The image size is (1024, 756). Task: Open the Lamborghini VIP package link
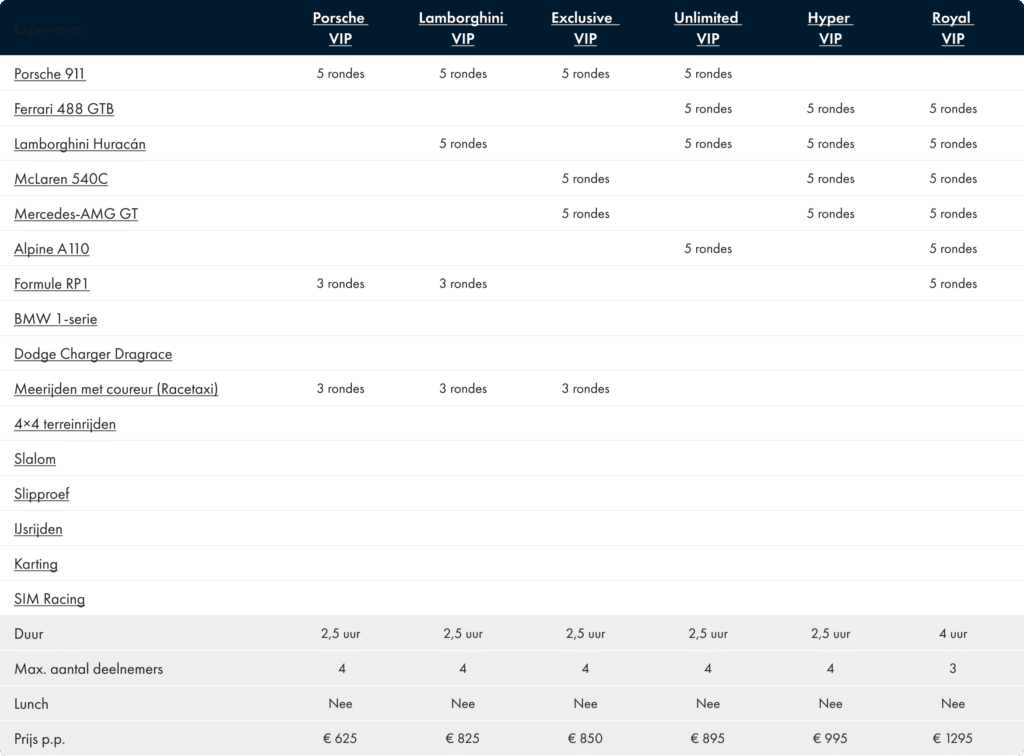(x=462, y=28)
